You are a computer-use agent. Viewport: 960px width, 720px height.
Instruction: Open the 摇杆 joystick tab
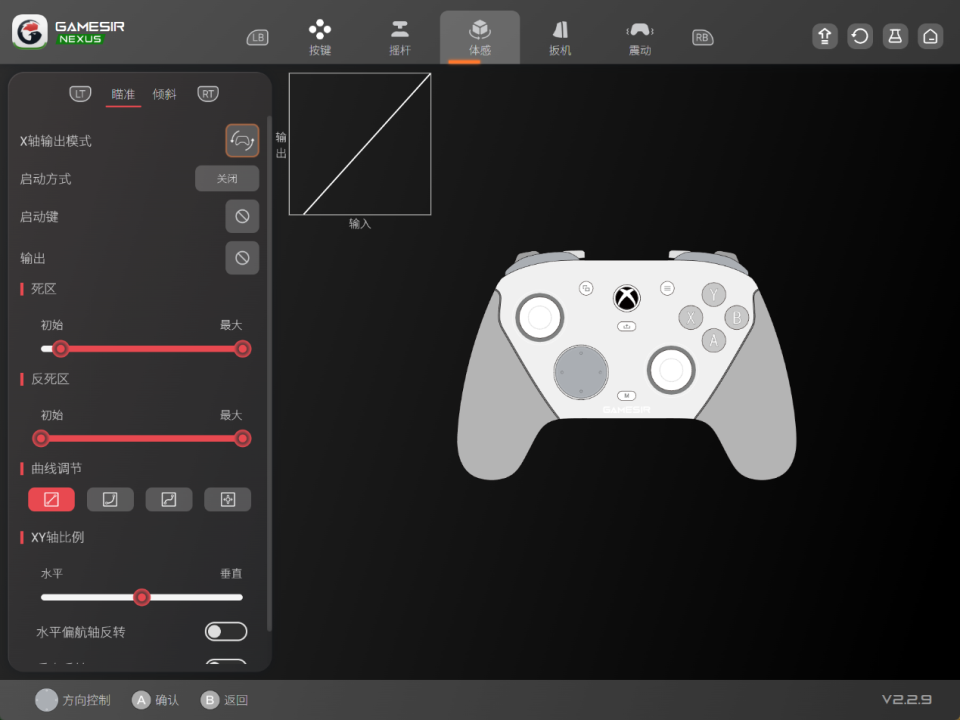pos(400,37)
